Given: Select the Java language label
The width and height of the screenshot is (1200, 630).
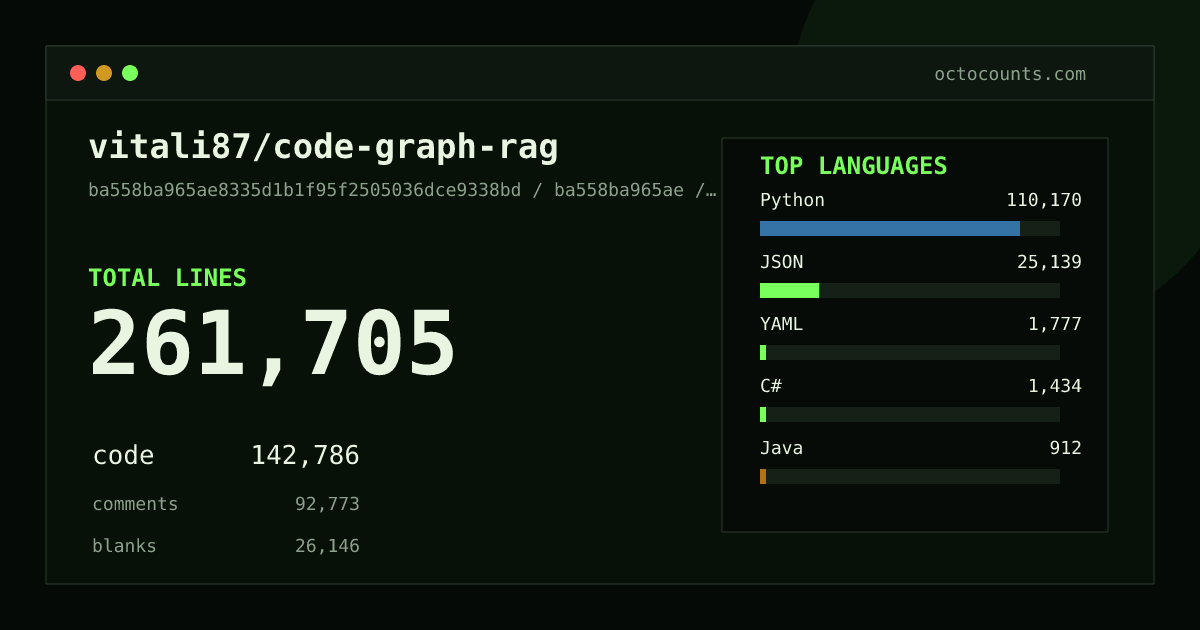Looking at the screenshot, I should pyautogui.click(x=781, y=448).
